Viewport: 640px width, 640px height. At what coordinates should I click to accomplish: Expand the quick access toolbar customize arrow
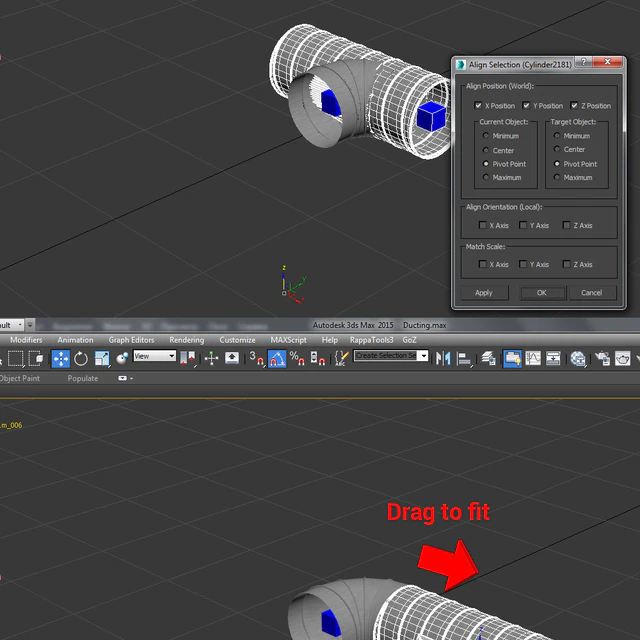point(30,325)
